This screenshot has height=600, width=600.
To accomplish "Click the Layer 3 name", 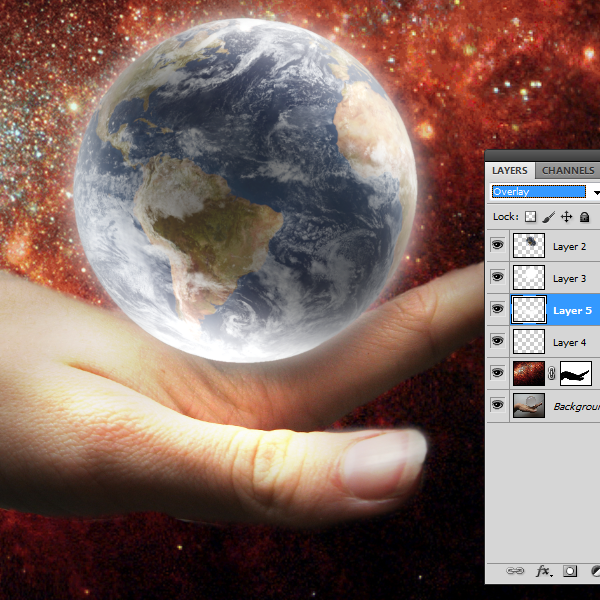I will point(569,279).
